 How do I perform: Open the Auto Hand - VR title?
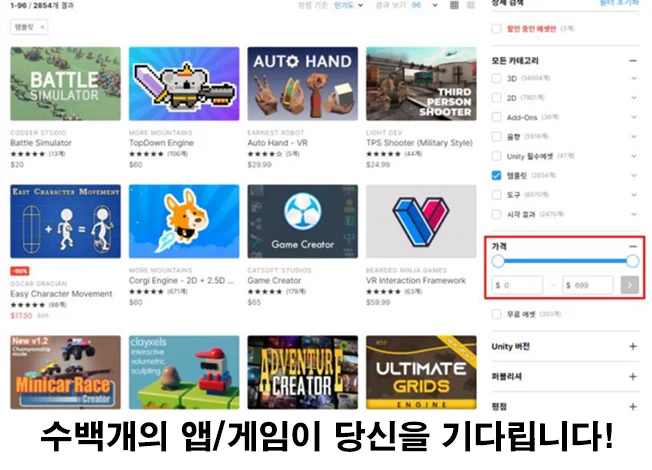[277, 143]
